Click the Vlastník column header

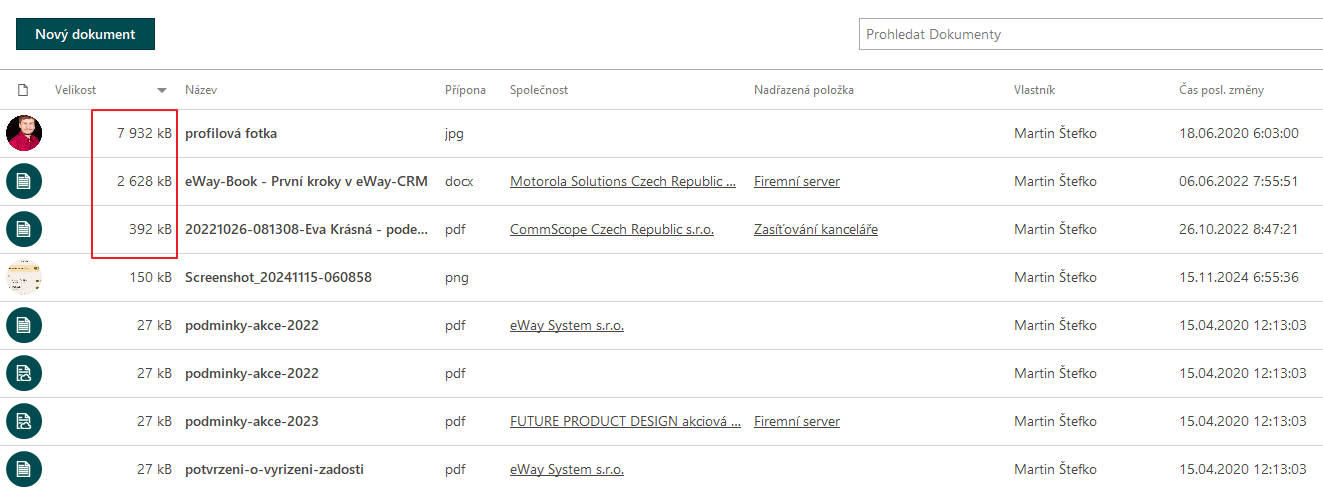click(x=1034, y=90)
